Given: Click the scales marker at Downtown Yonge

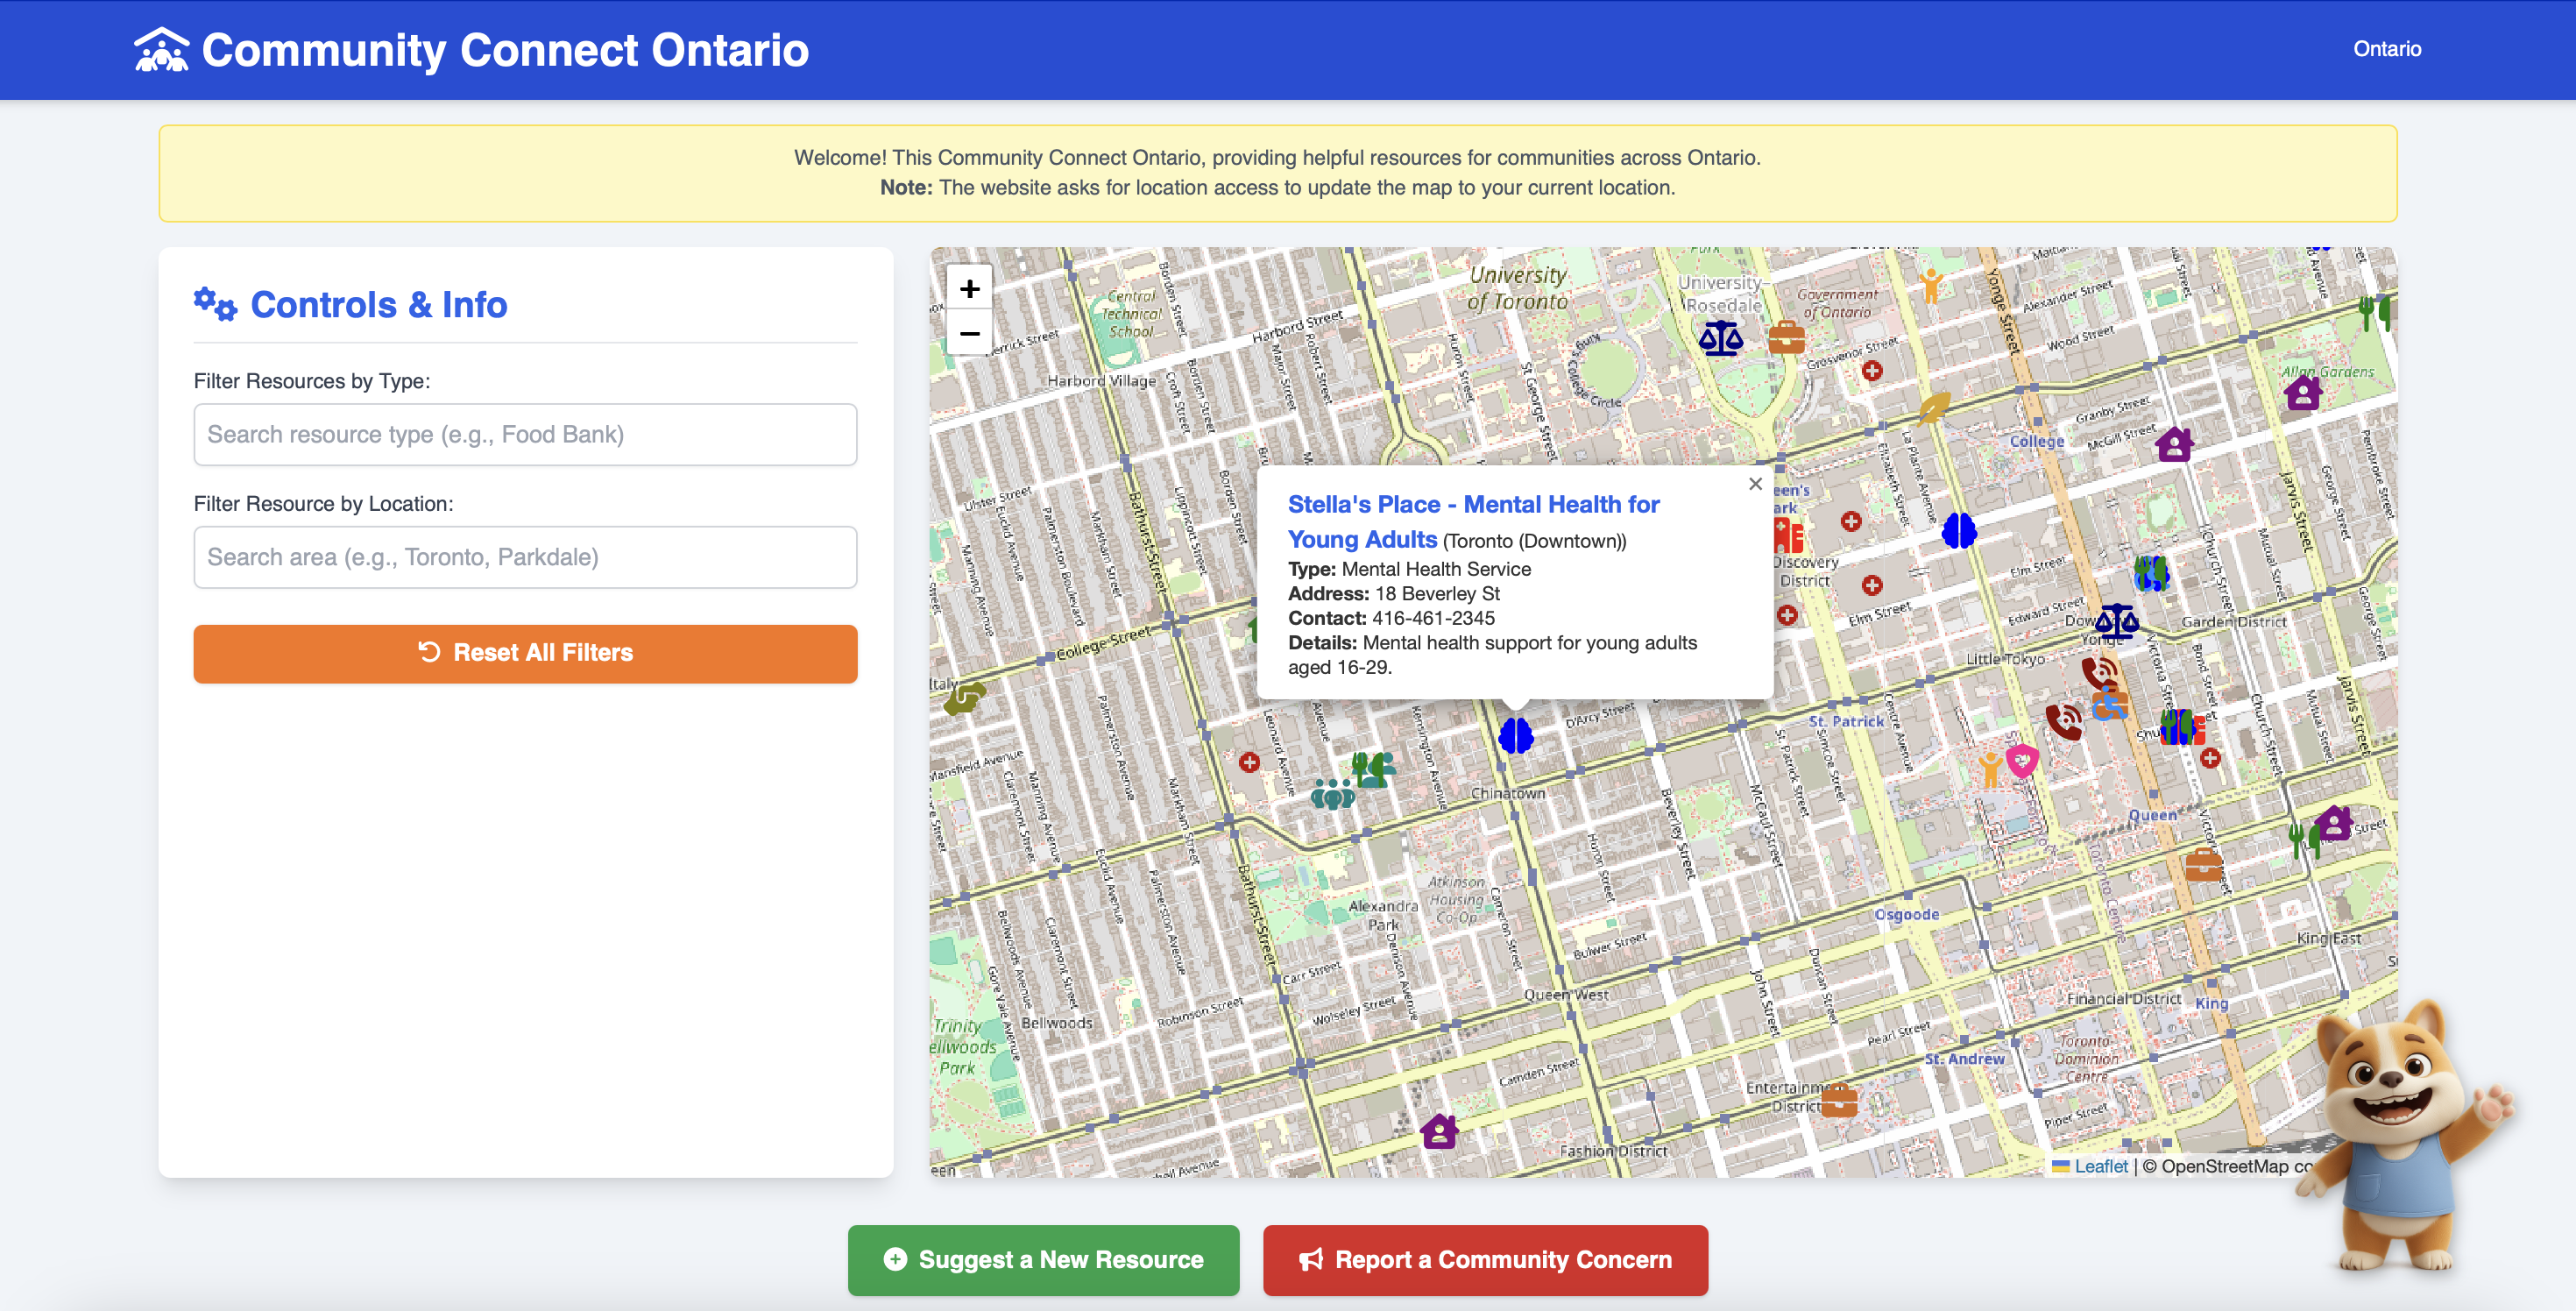Looking at the screenshot, I should click(2116, 622).
